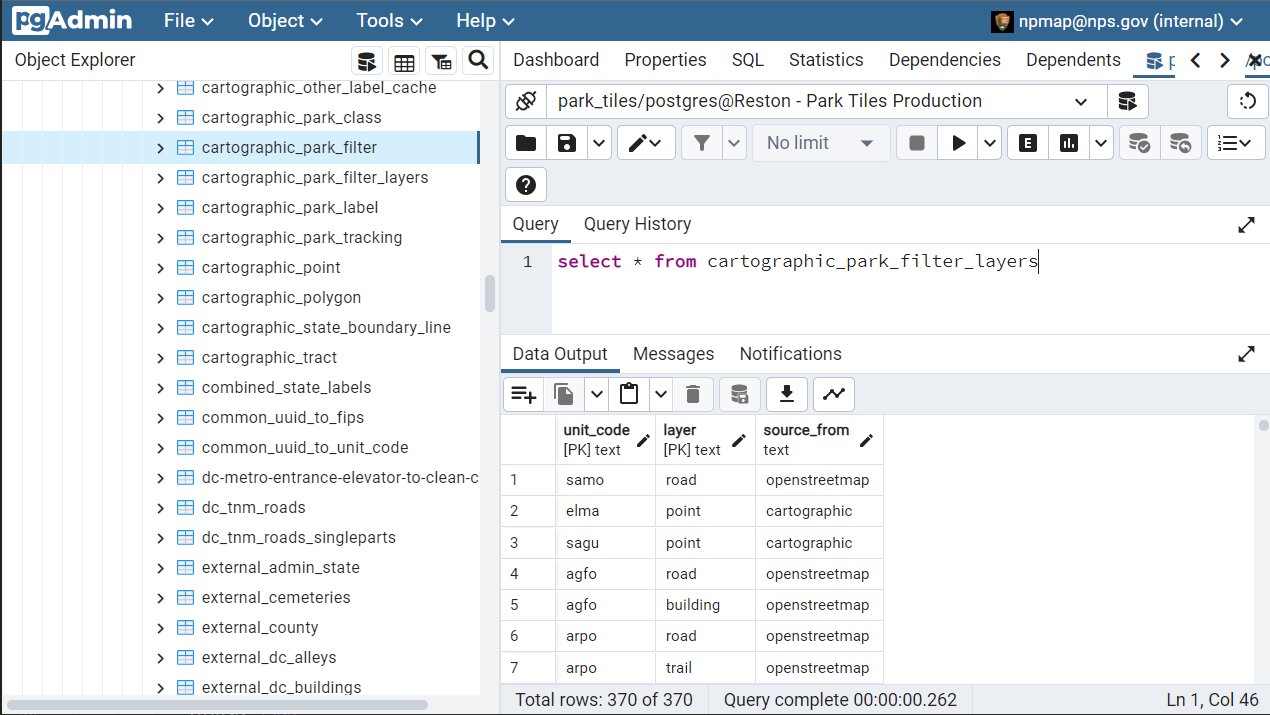
Task: Click the Explain Analyze chart icon
Action: pos(1069,143)
